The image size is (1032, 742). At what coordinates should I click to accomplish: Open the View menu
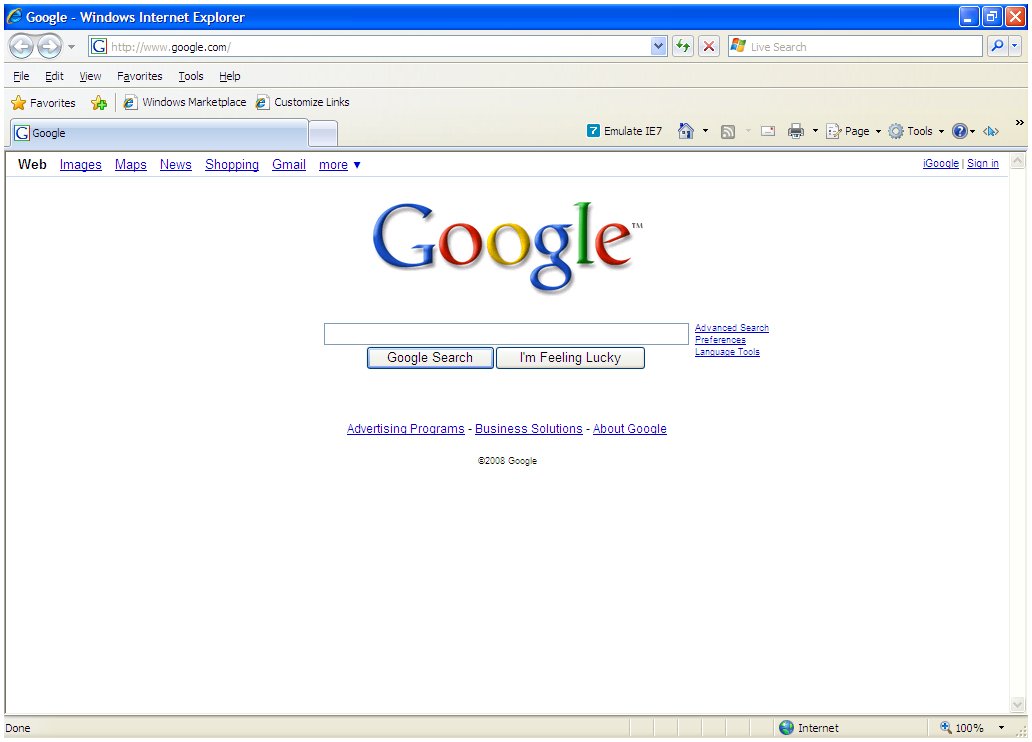[90, 76]
